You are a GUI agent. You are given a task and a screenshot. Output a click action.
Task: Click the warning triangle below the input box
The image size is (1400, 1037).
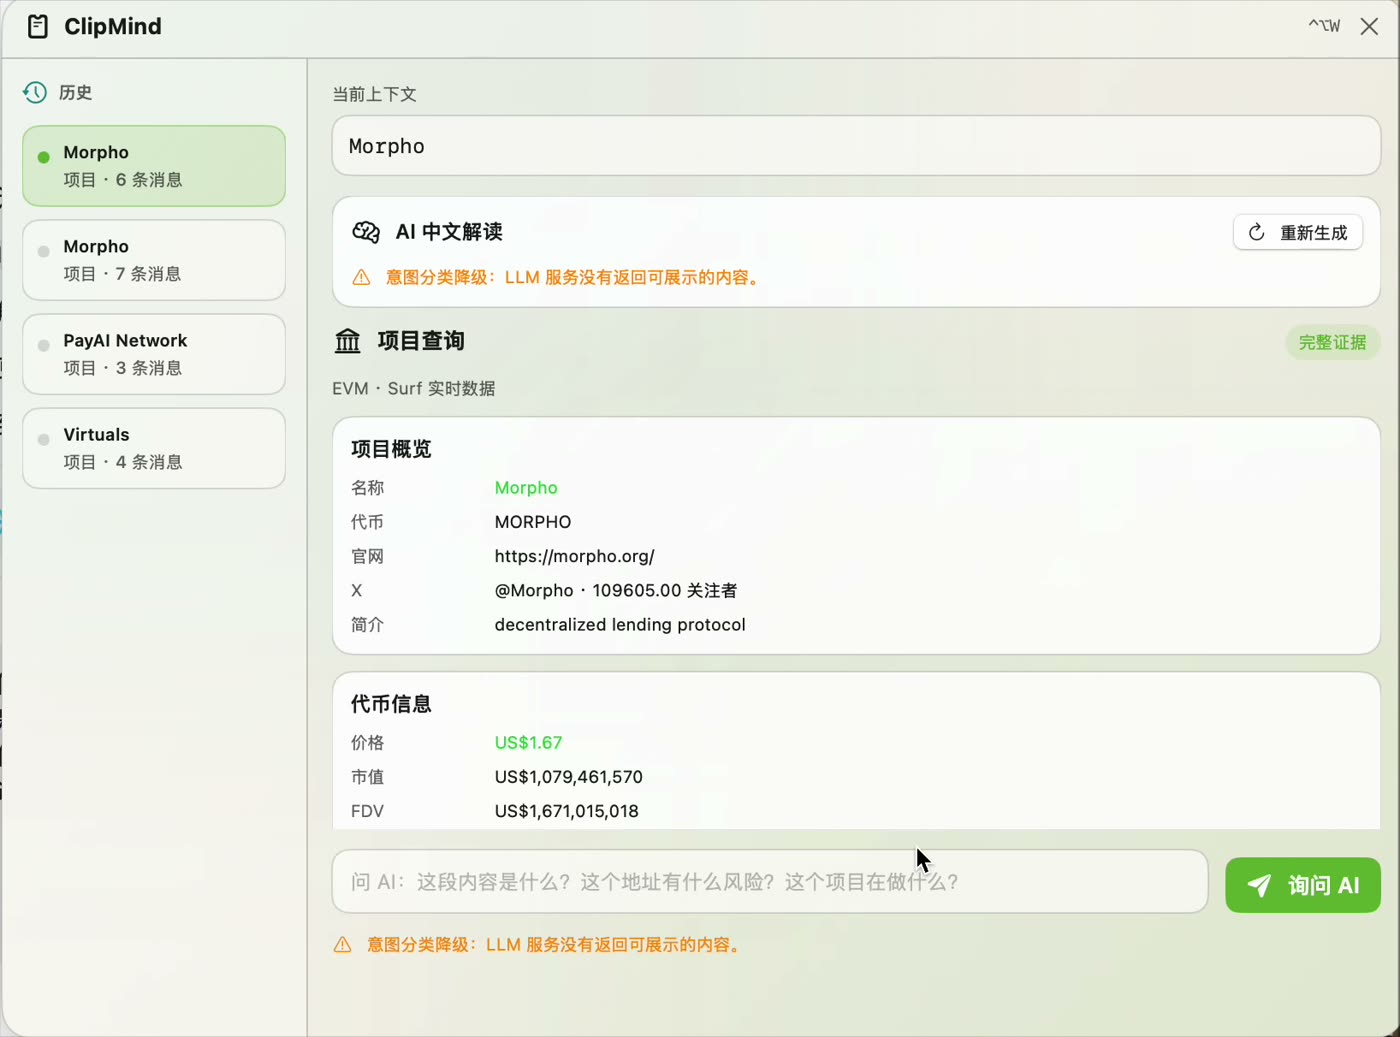point(342,944)
